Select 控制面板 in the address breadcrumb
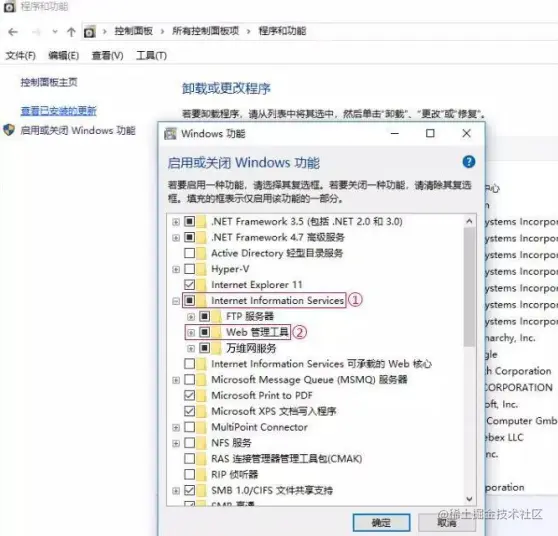 click(133, 31)
